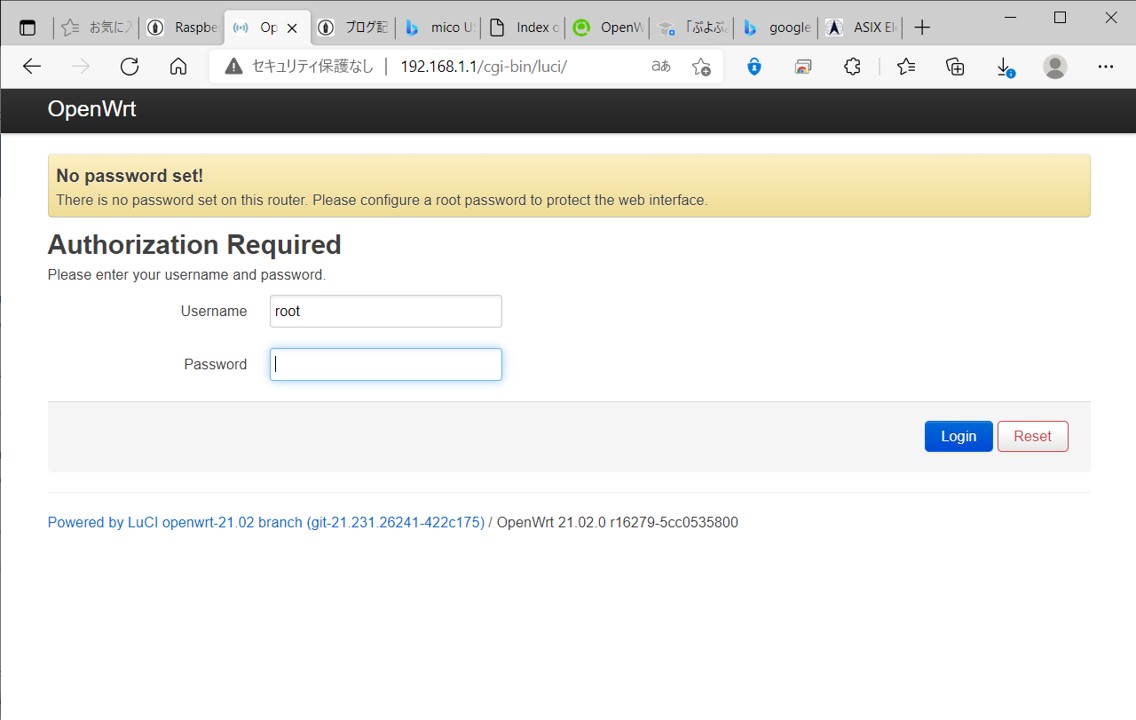Open the user profile avatar
Image resolution: width=1136 pixels, height=720 pixels.
tap(1055, 67)
